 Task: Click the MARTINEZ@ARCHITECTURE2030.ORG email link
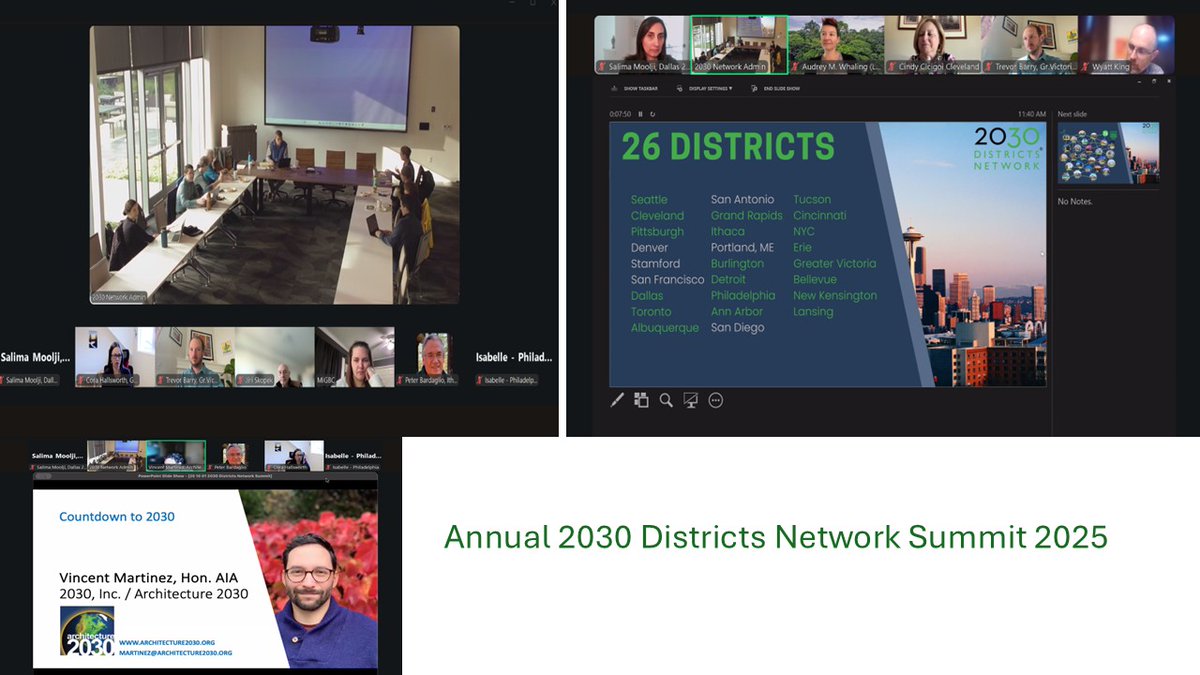click(176, 652)
